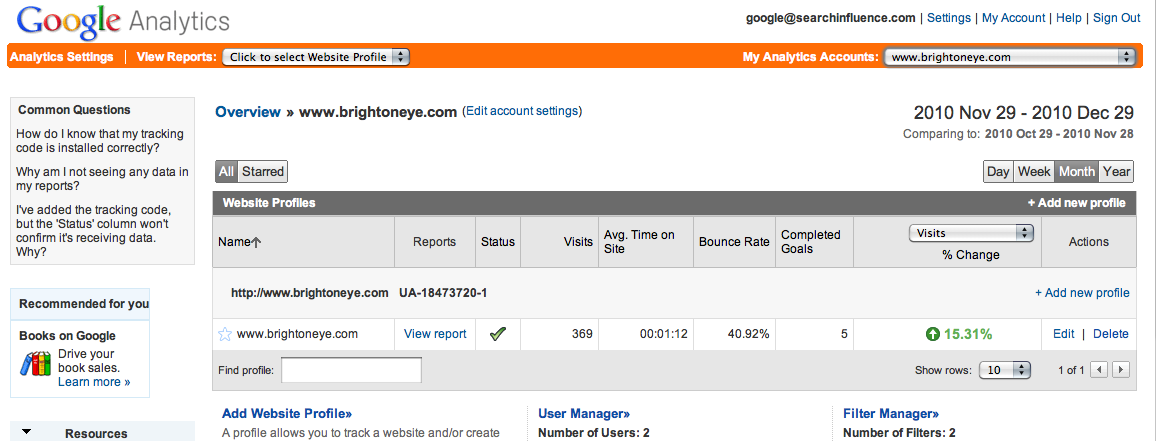Collapse the Resources section triangle

click(27, 432)
